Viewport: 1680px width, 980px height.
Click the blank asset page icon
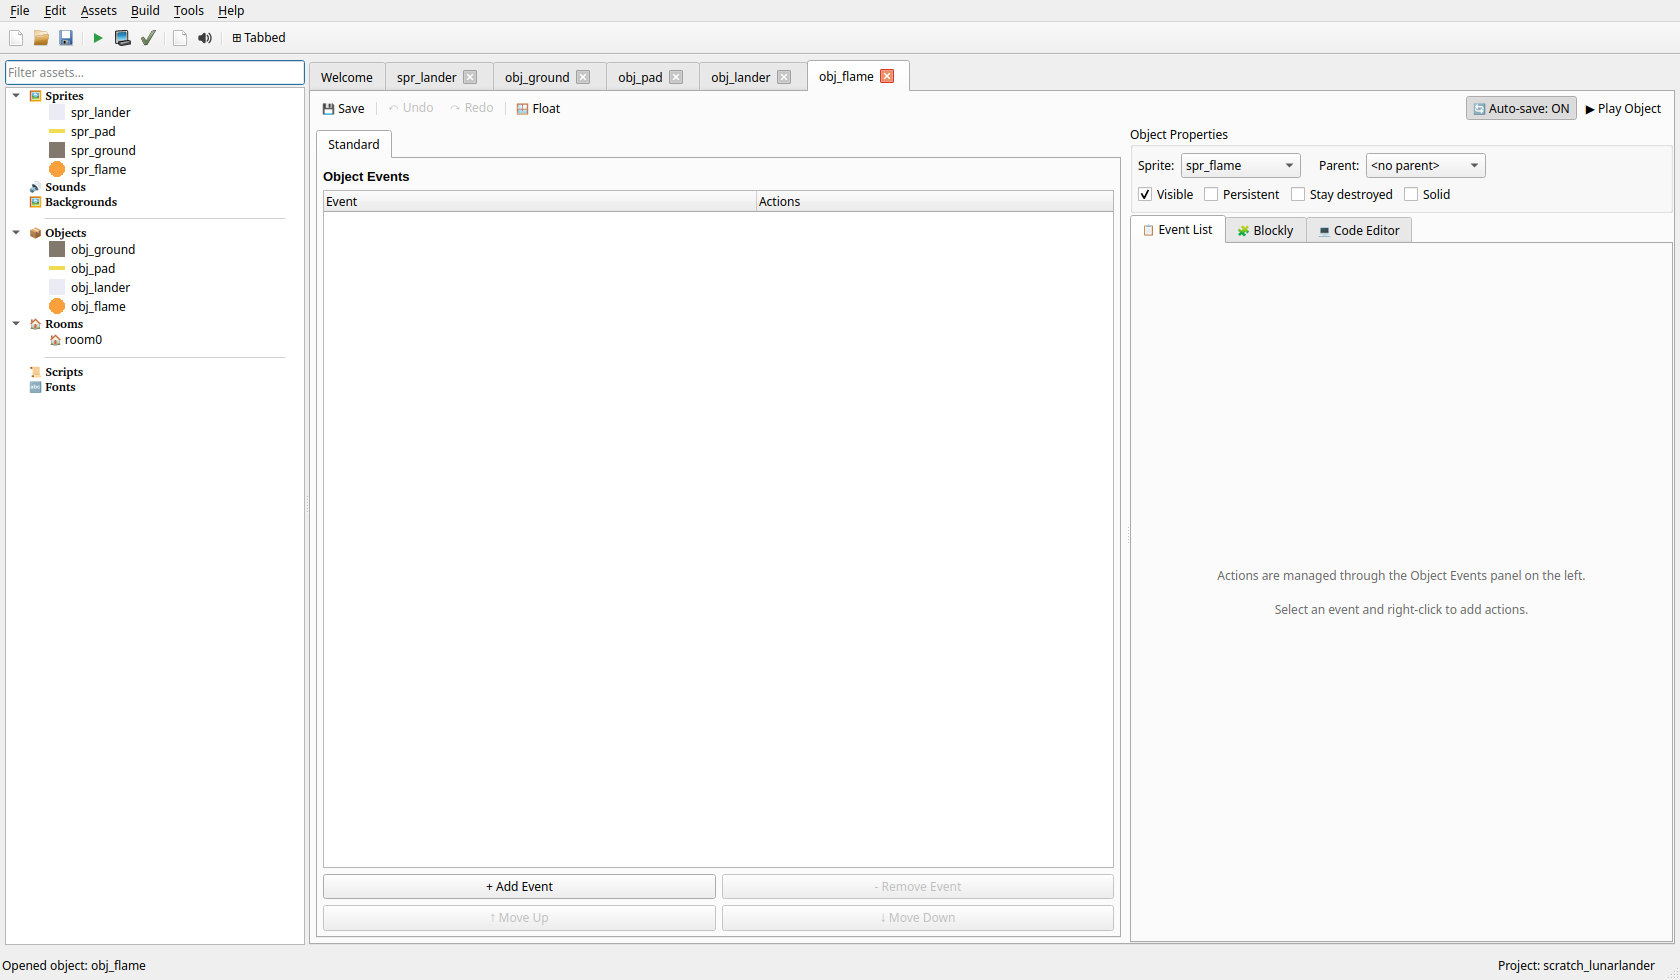(x=180, y=38)
